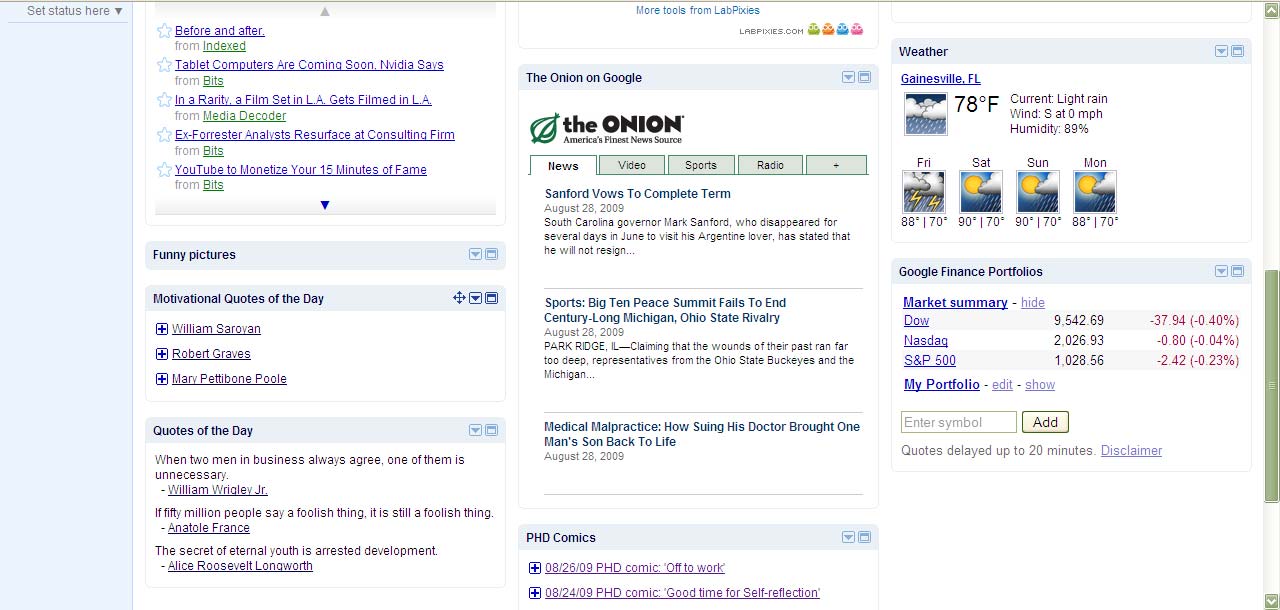The width and height of the screenshot is (1280, 610).
Task: Maximize the Funny pictures gadget
Action: click(x=492, y=255)
